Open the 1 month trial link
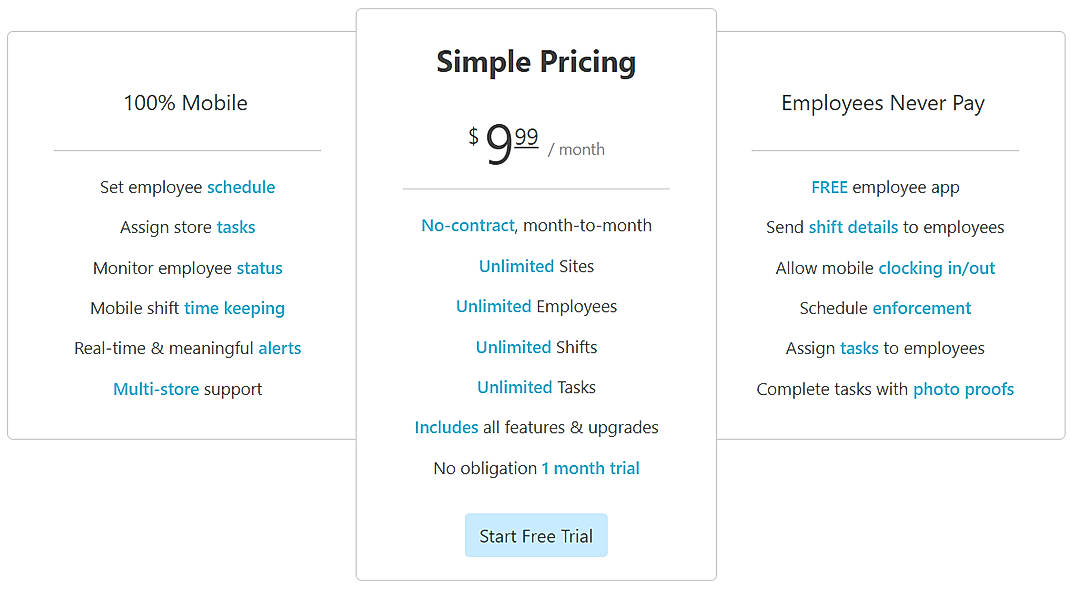Screen dimensions: 1070x589 click(x=591, y=468)
